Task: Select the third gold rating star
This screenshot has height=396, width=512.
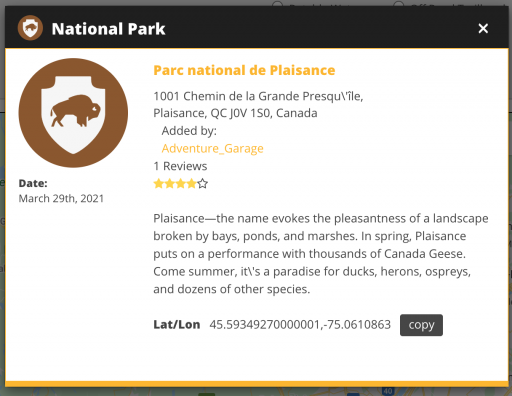Action: tap(181, 184)
